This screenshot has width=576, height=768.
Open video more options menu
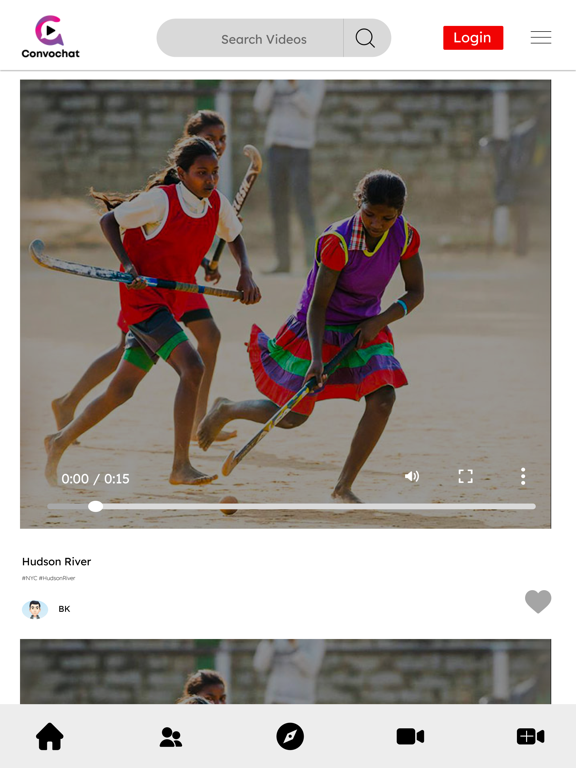pos(523,476)
